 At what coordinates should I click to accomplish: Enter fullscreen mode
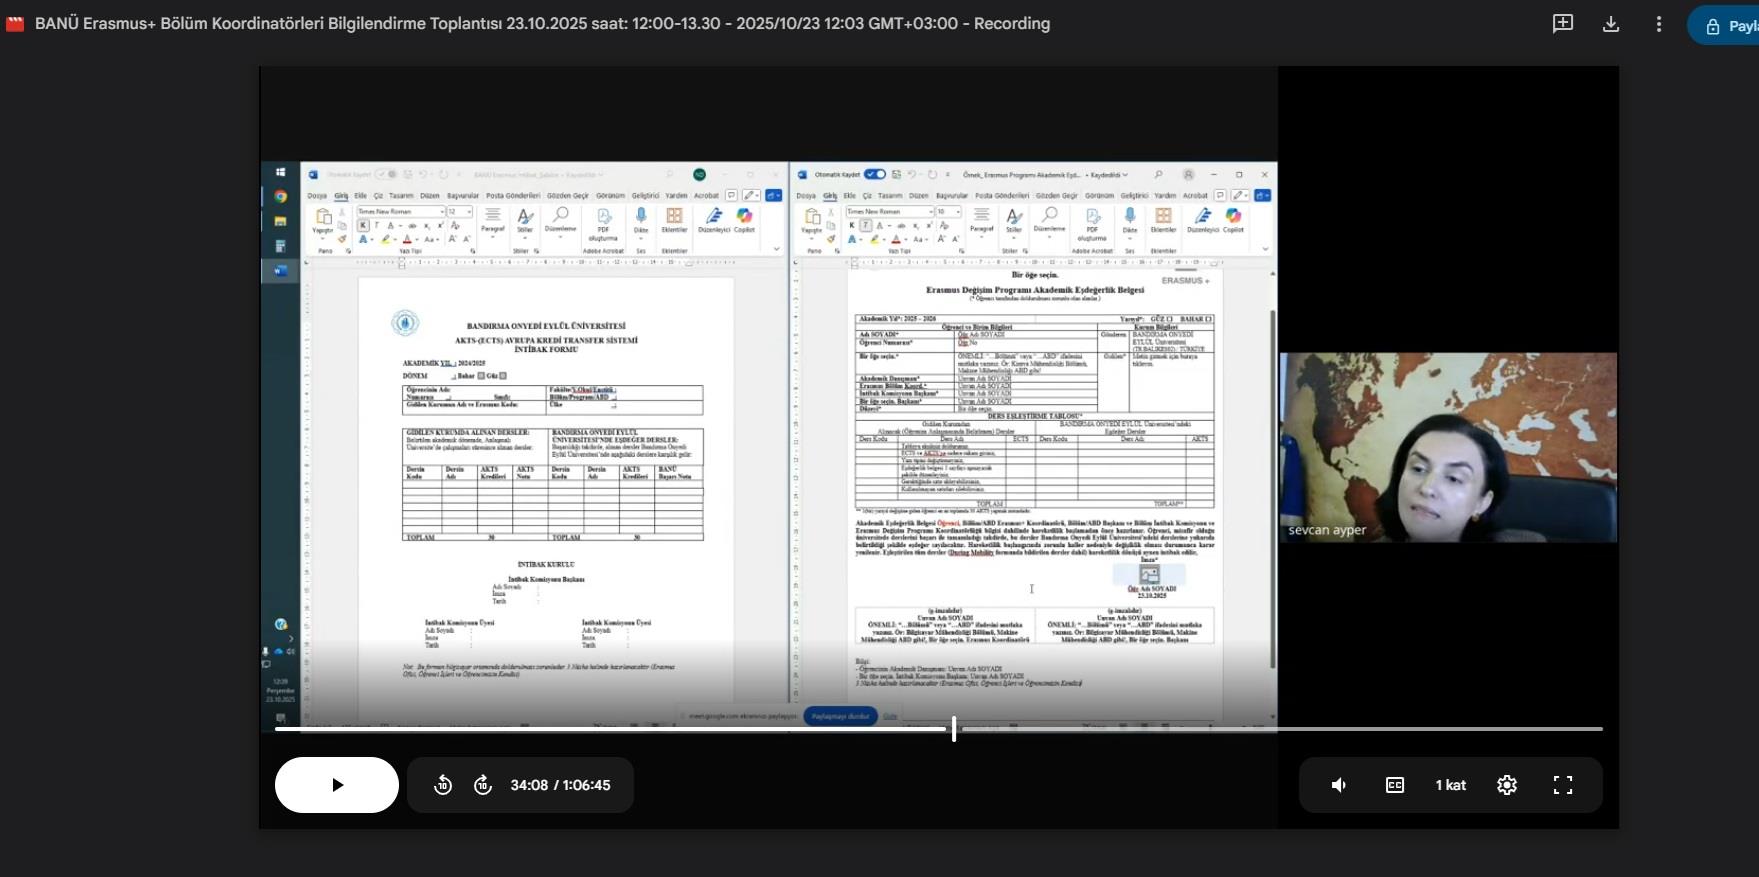point(1563,785)
